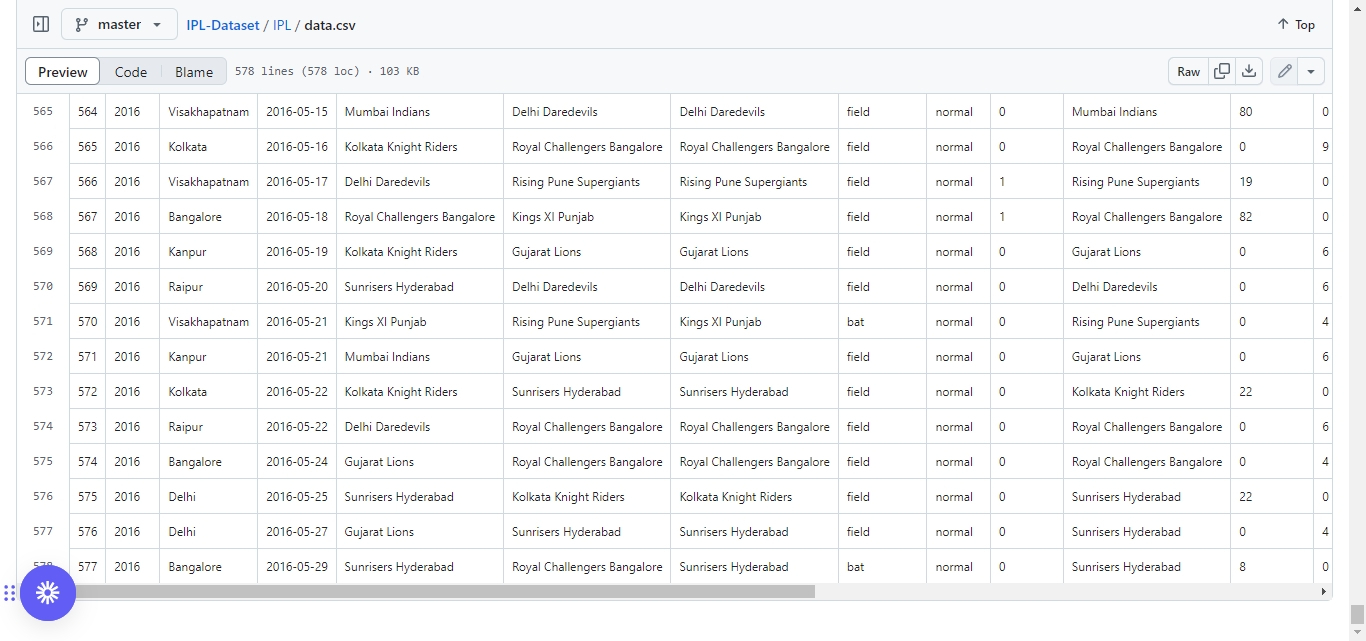
Task: Click date cell 2016-05-20
Action: (x=297, y=287)
